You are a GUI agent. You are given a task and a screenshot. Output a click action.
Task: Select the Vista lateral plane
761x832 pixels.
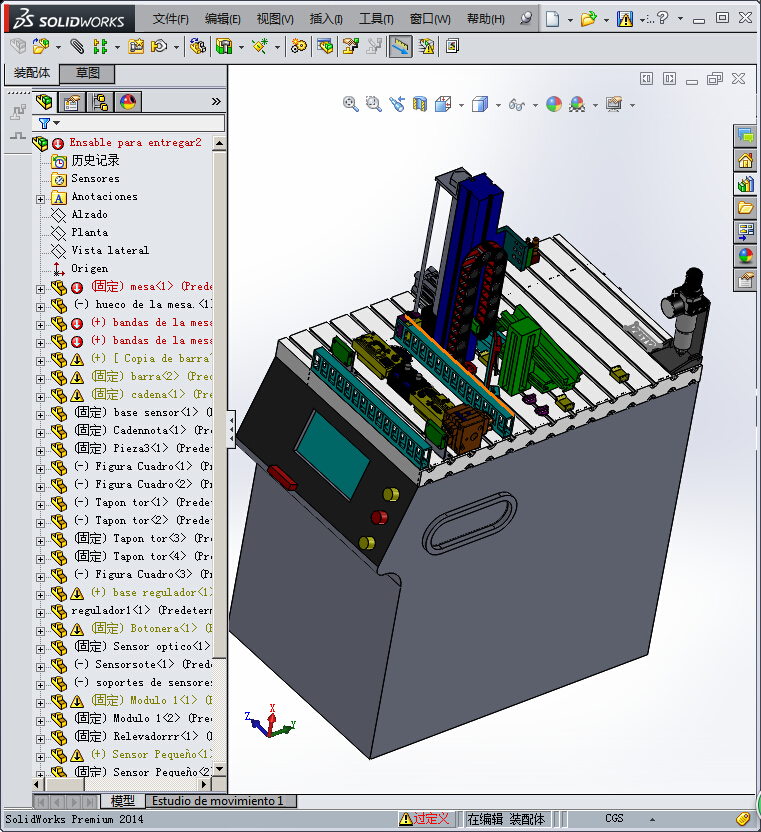click(x=110, y=250)
